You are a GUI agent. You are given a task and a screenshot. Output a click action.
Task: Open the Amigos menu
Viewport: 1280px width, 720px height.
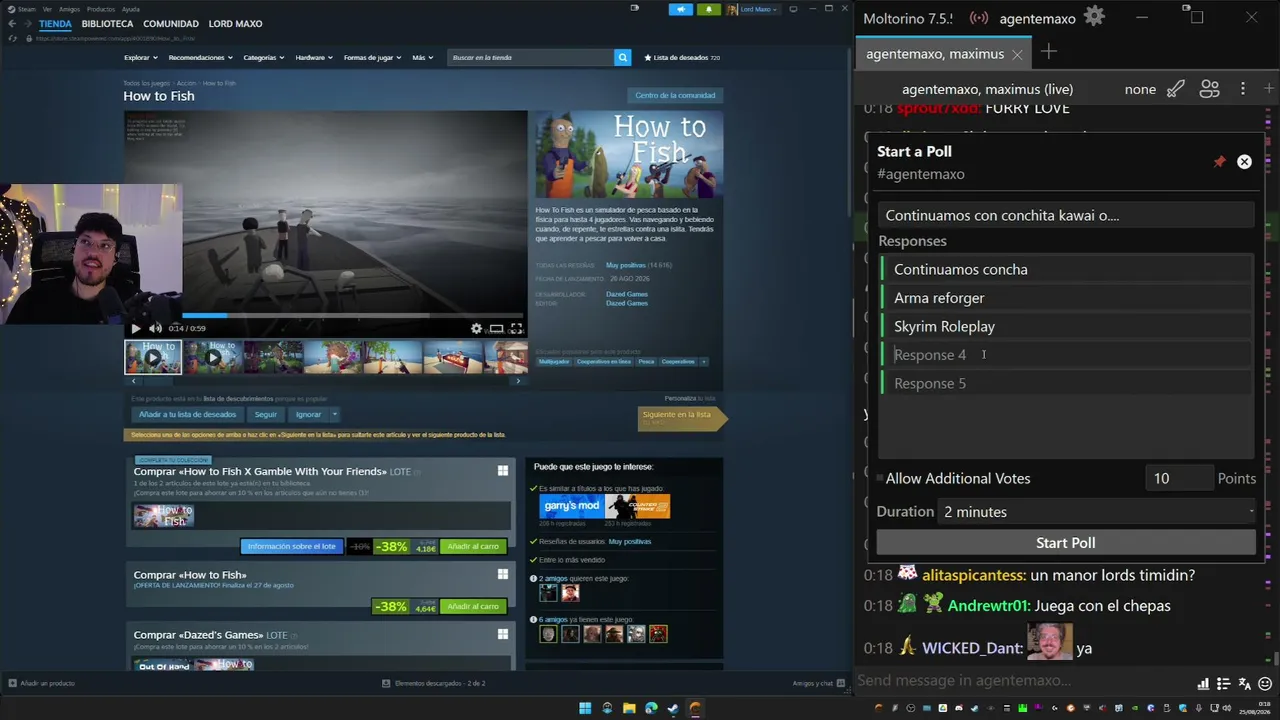tap(69, 9)
